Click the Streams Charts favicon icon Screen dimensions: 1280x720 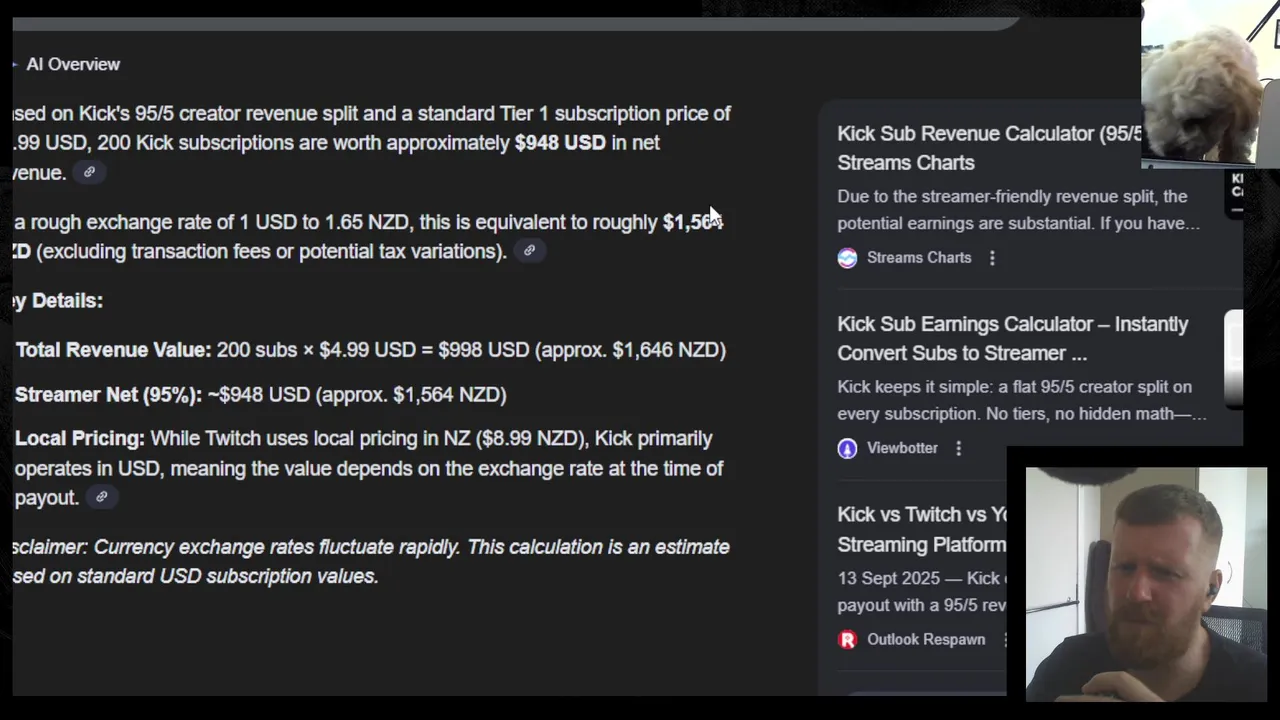pyautogui.click(x=847, y=258)
